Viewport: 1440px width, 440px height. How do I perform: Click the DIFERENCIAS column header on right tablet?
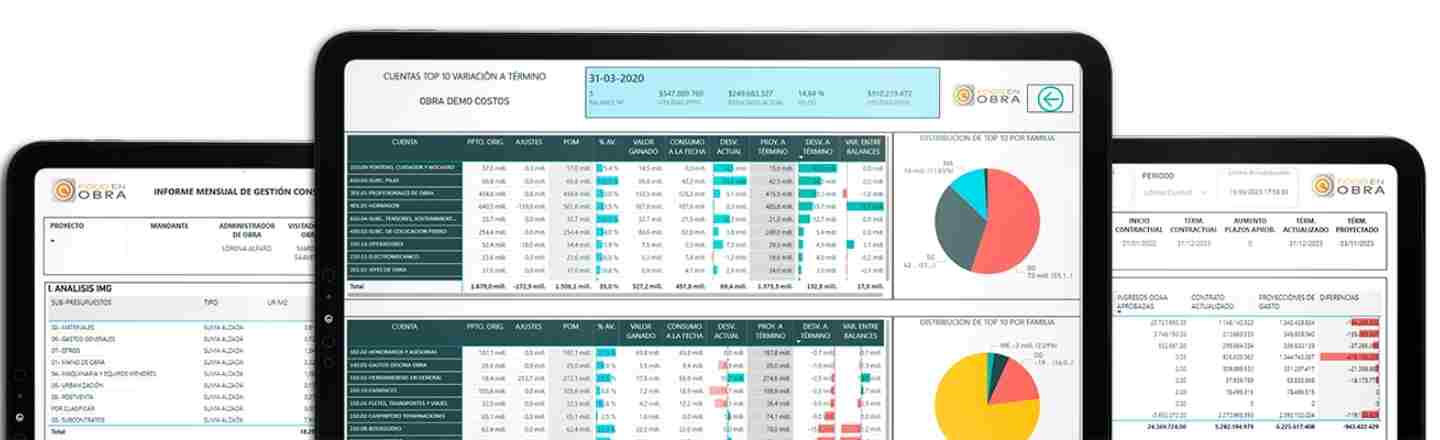[x=1339, y=297]
